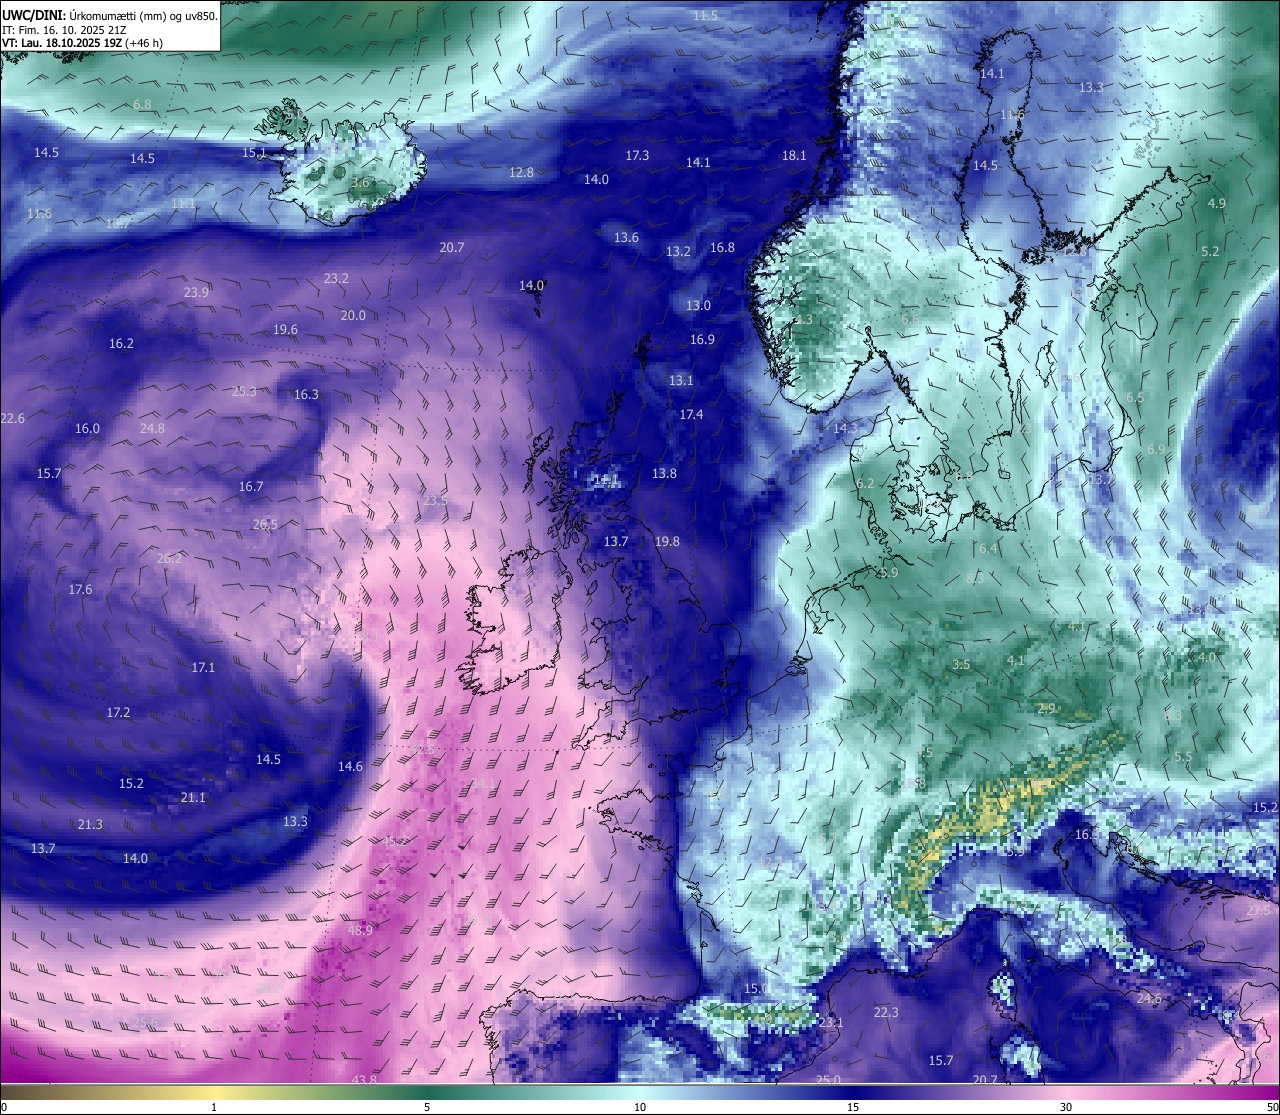The image size is (1280, 1115).
Task: Click the 23.9 map value
Action: click(x=196, y=292)
